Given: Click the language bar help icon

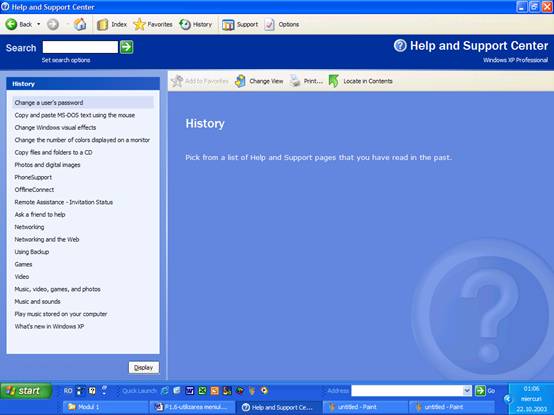Looking at the screenshot, I should pos(92,391).
